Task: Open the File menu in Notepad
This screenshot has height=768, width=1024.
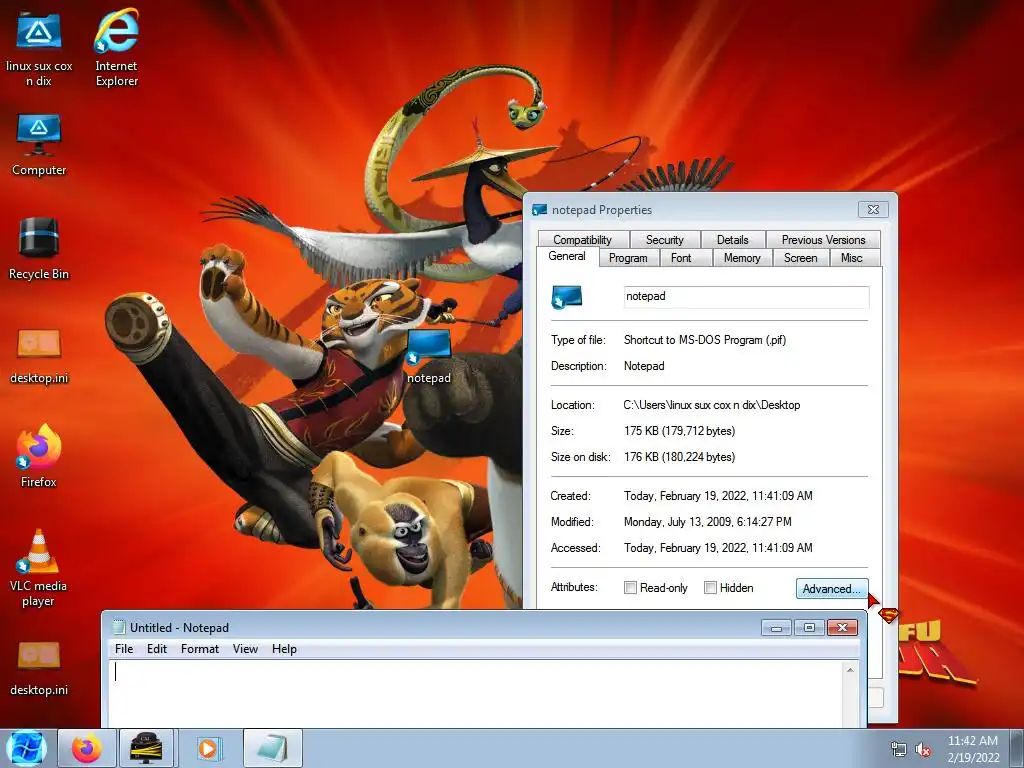Action: [123, 648]
